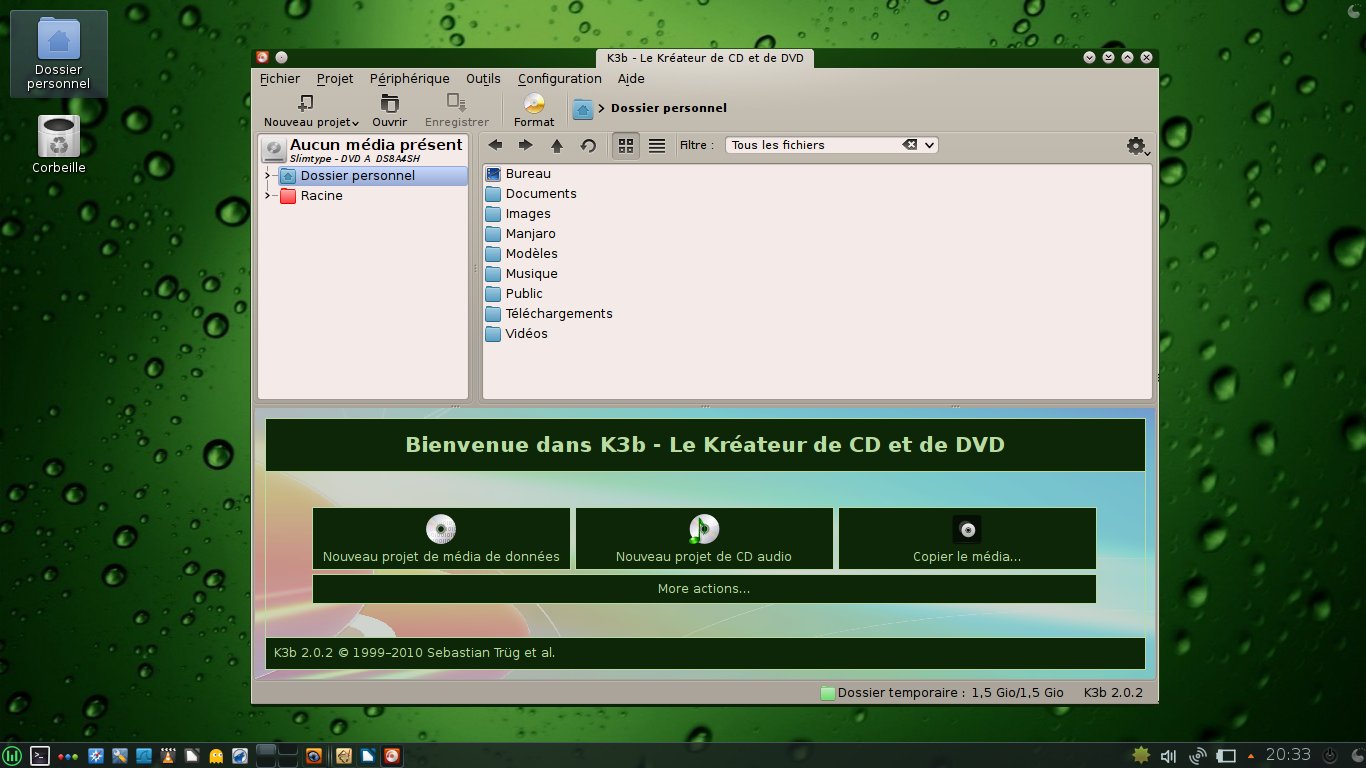Click the Copier le média disc icon

pyautogui.click(x=967, y=529)
